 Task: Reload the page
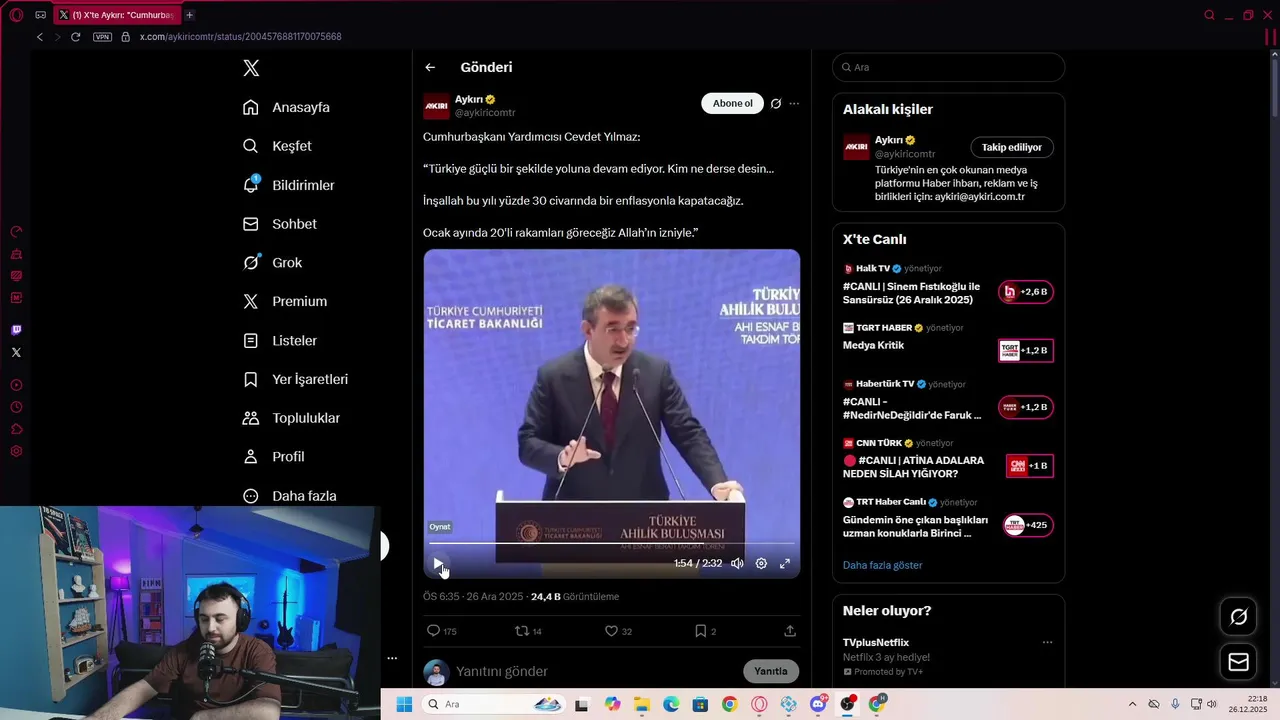pos(75,37)
